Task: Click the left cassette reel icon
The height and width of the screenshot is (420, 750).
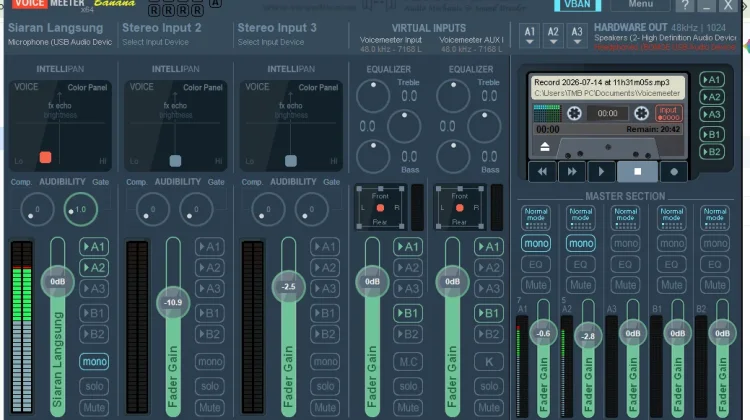Action: coord(574,113)
